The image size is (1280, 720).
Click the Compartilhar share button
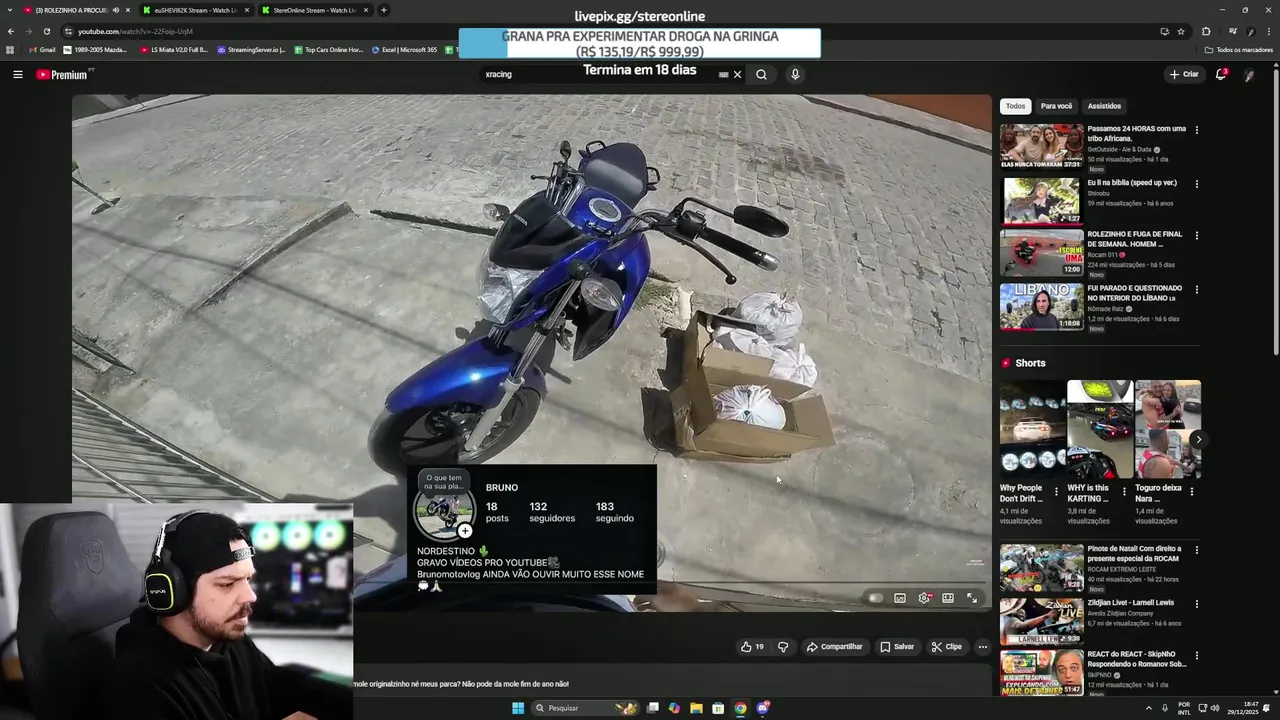(835, 647)
